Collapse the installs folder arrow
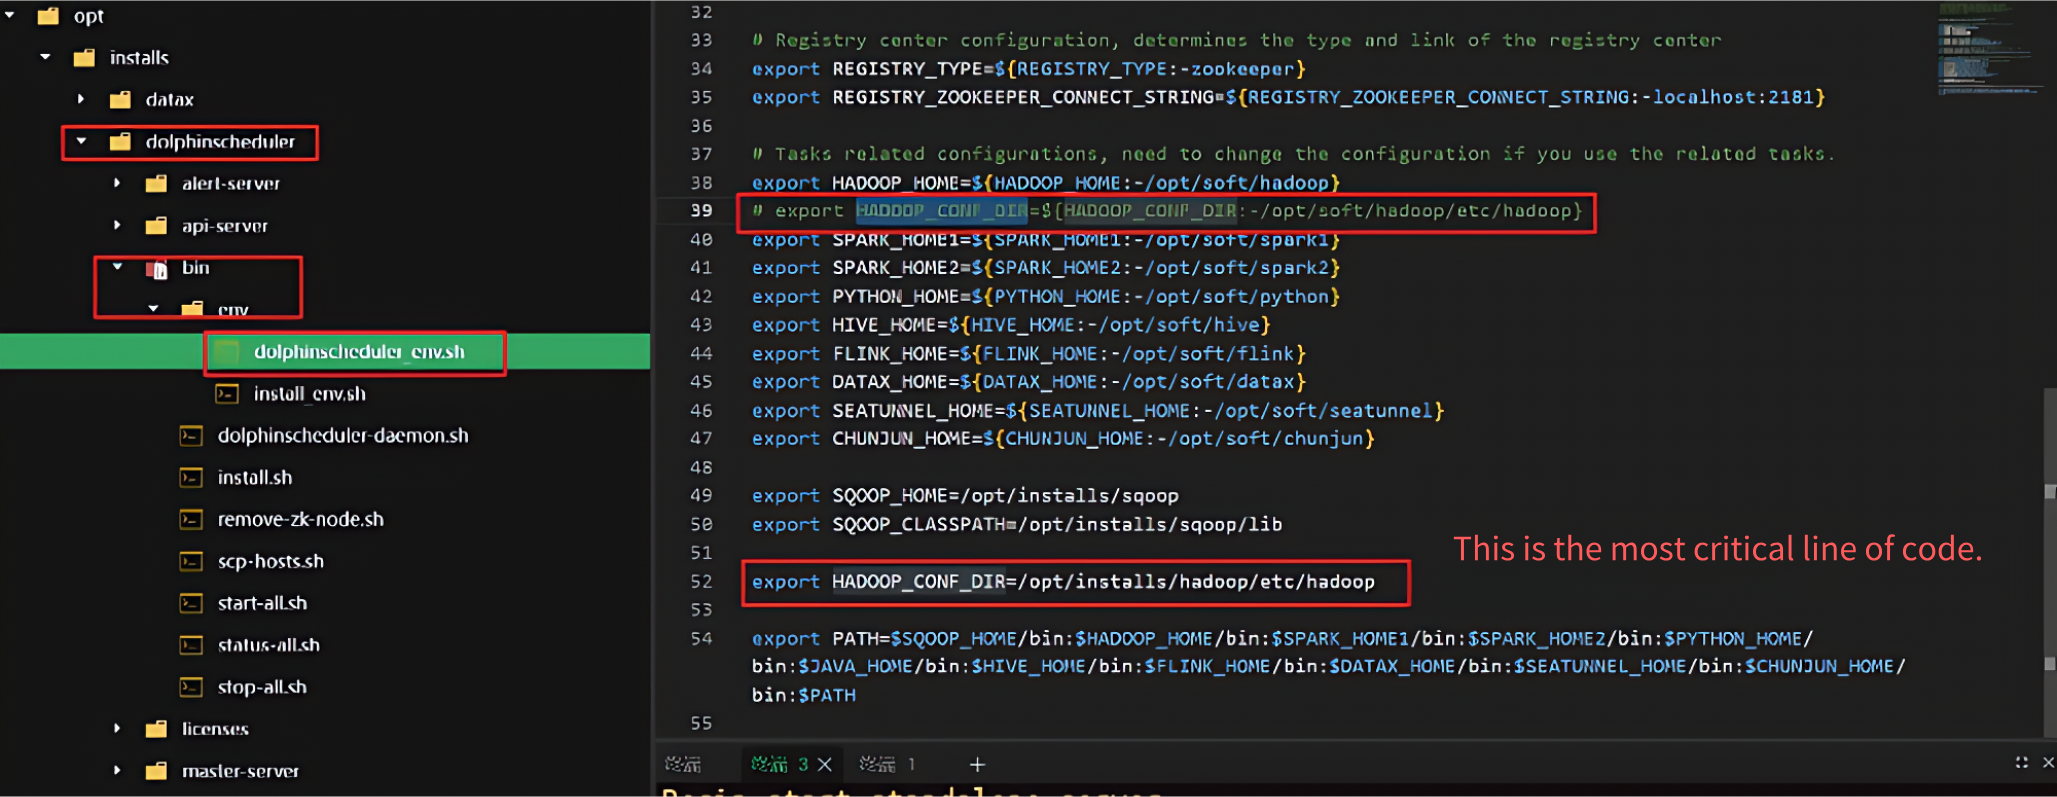This screenshot has width=2057, height=797. 46,58
